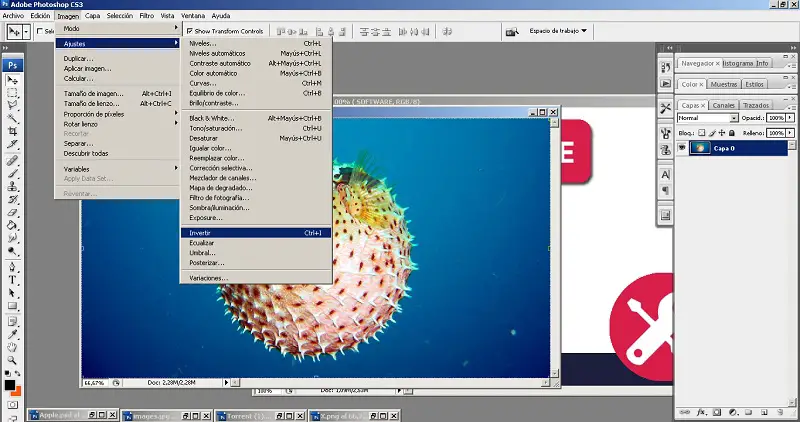Toggle lock transparent pixels button
This screenshot has height=422, width=800.
tap(702, 133)
